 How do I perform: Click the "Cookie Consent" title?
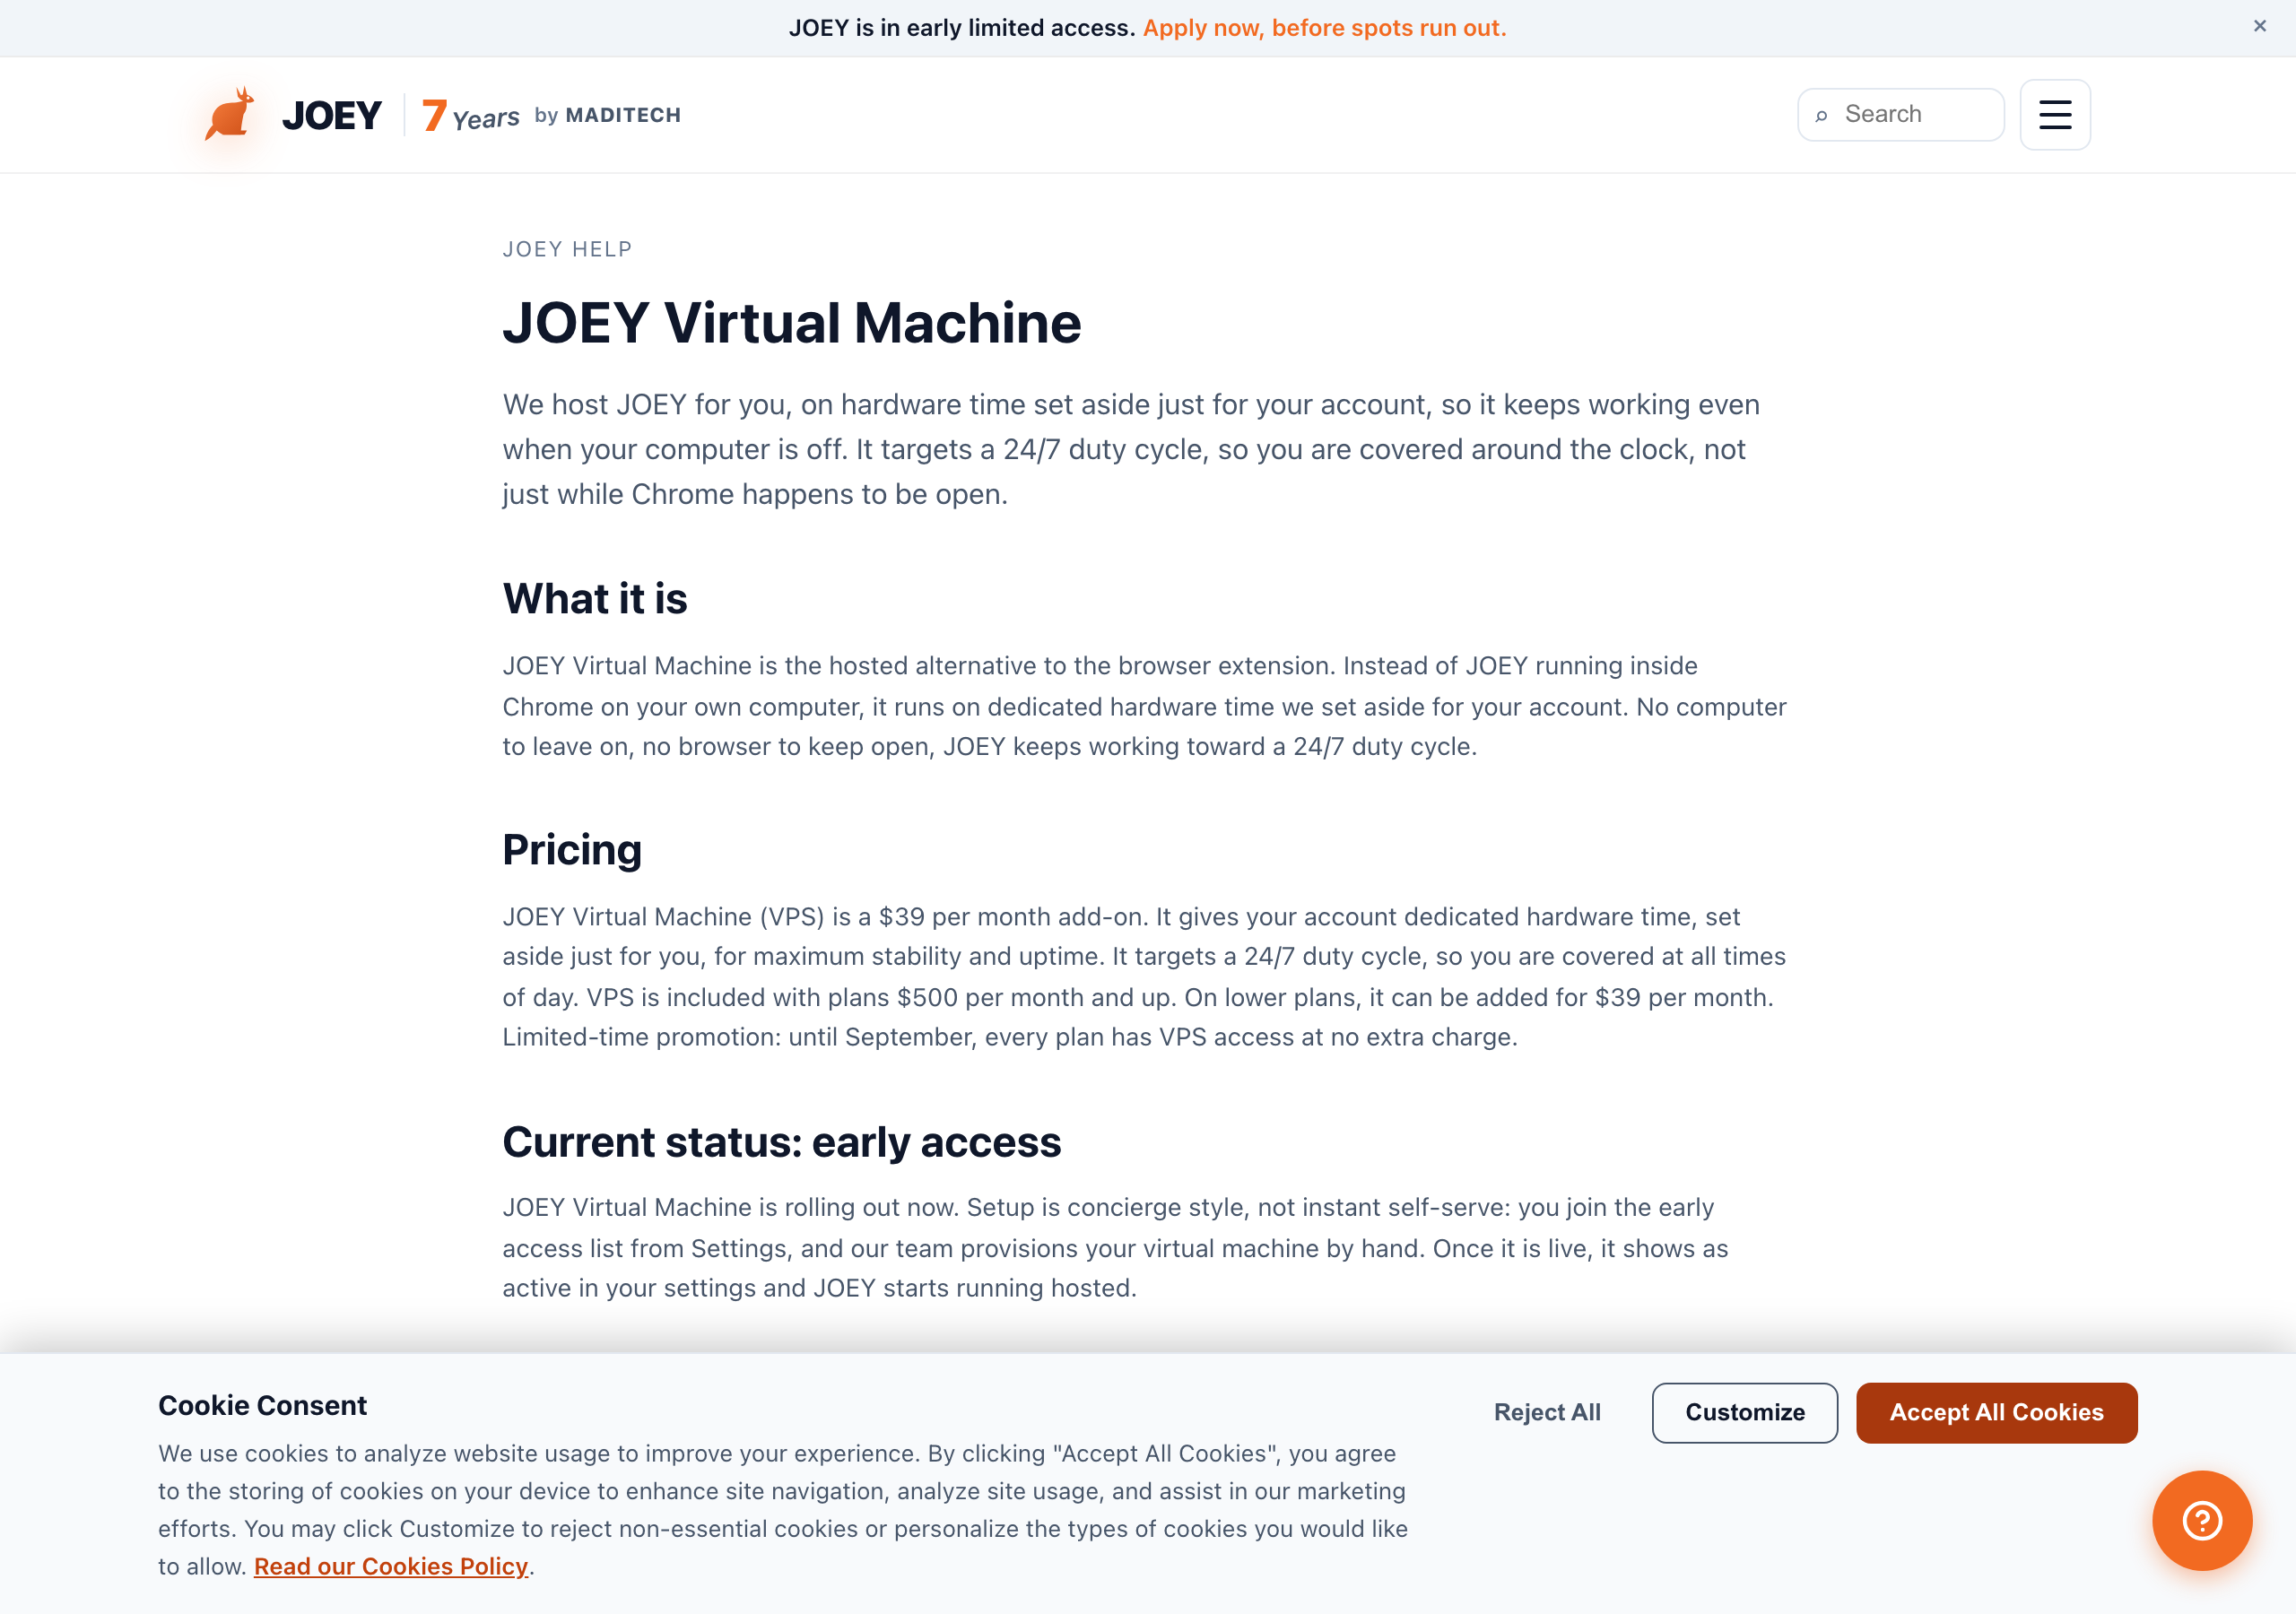coord(262,1405)
